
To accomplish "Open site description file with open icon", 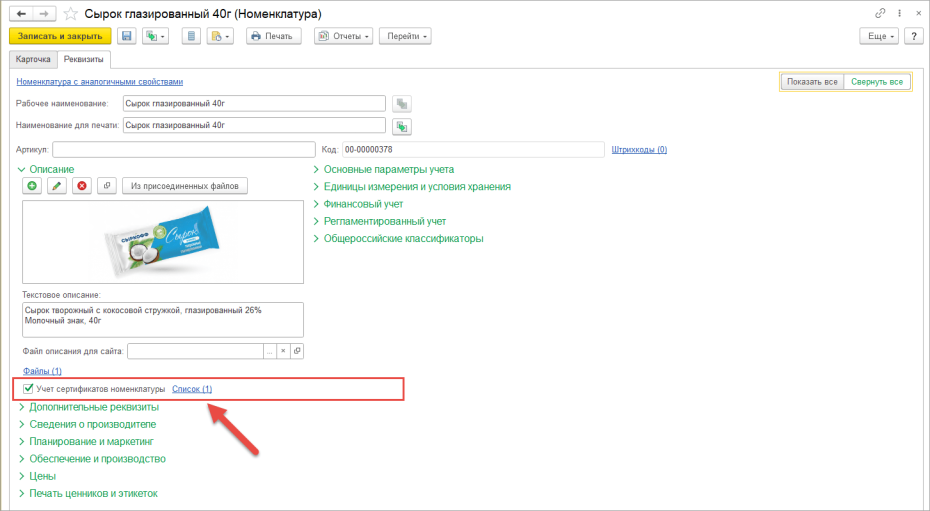I will (297, 351).
